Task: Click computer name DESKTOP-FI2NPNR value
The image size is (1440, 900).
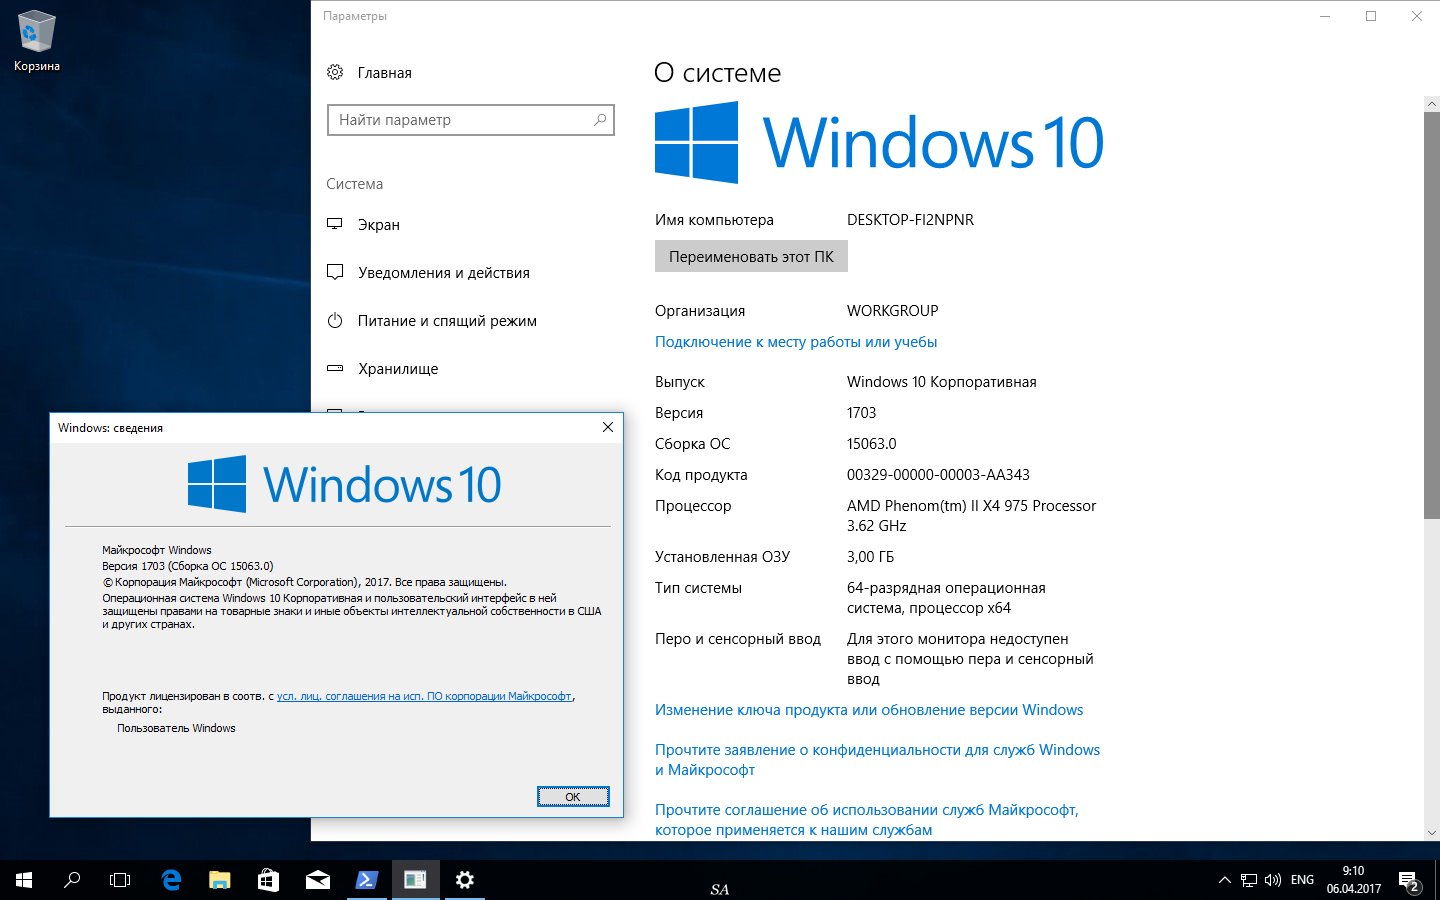Action: pyautogui.click(x=910, y=220)
